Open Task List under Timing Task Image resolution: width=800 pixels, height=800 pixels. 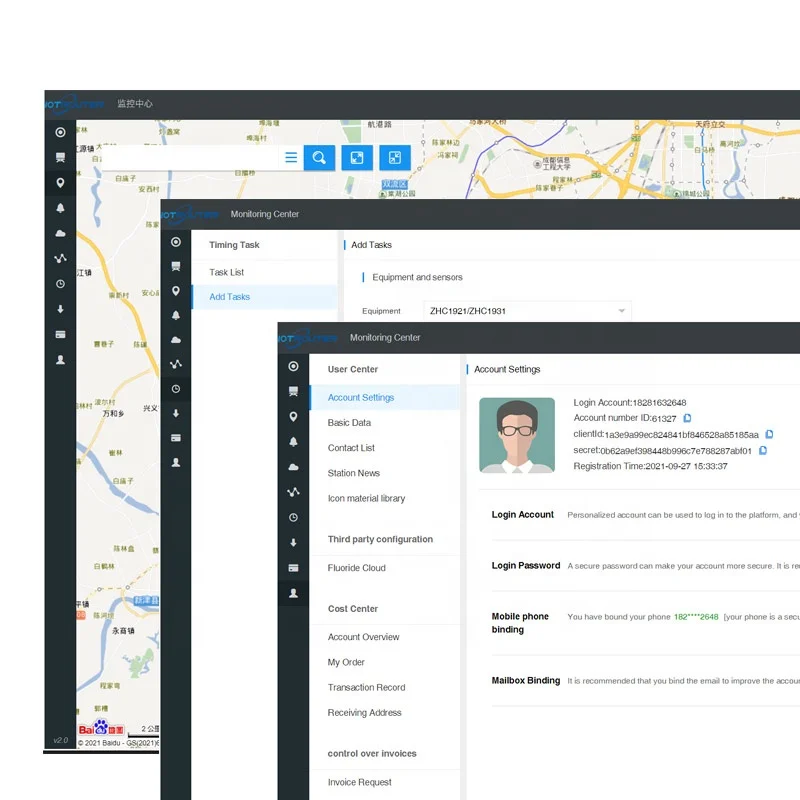[227, 272]
